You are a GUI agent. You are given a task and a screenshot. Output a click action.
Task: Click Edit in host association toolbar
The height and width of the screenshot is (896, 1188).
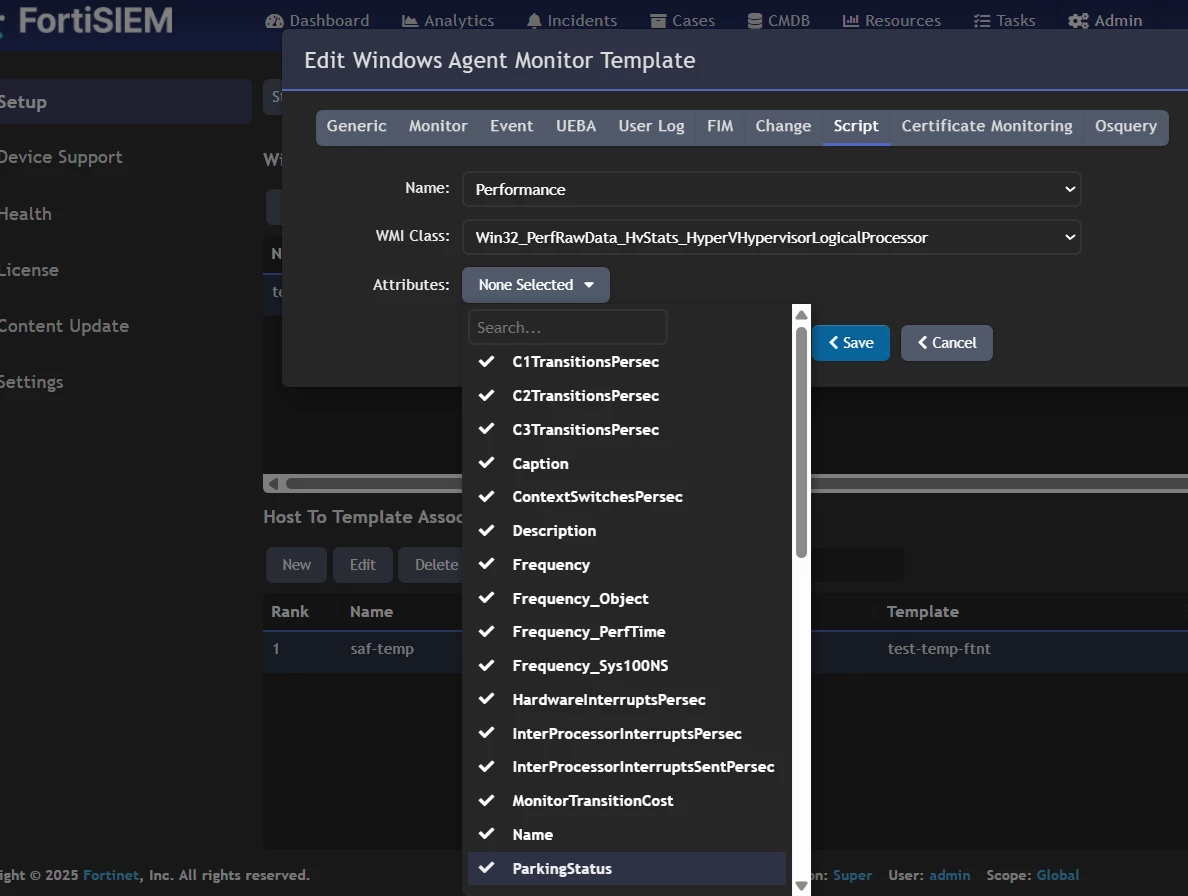pos(363,565)
